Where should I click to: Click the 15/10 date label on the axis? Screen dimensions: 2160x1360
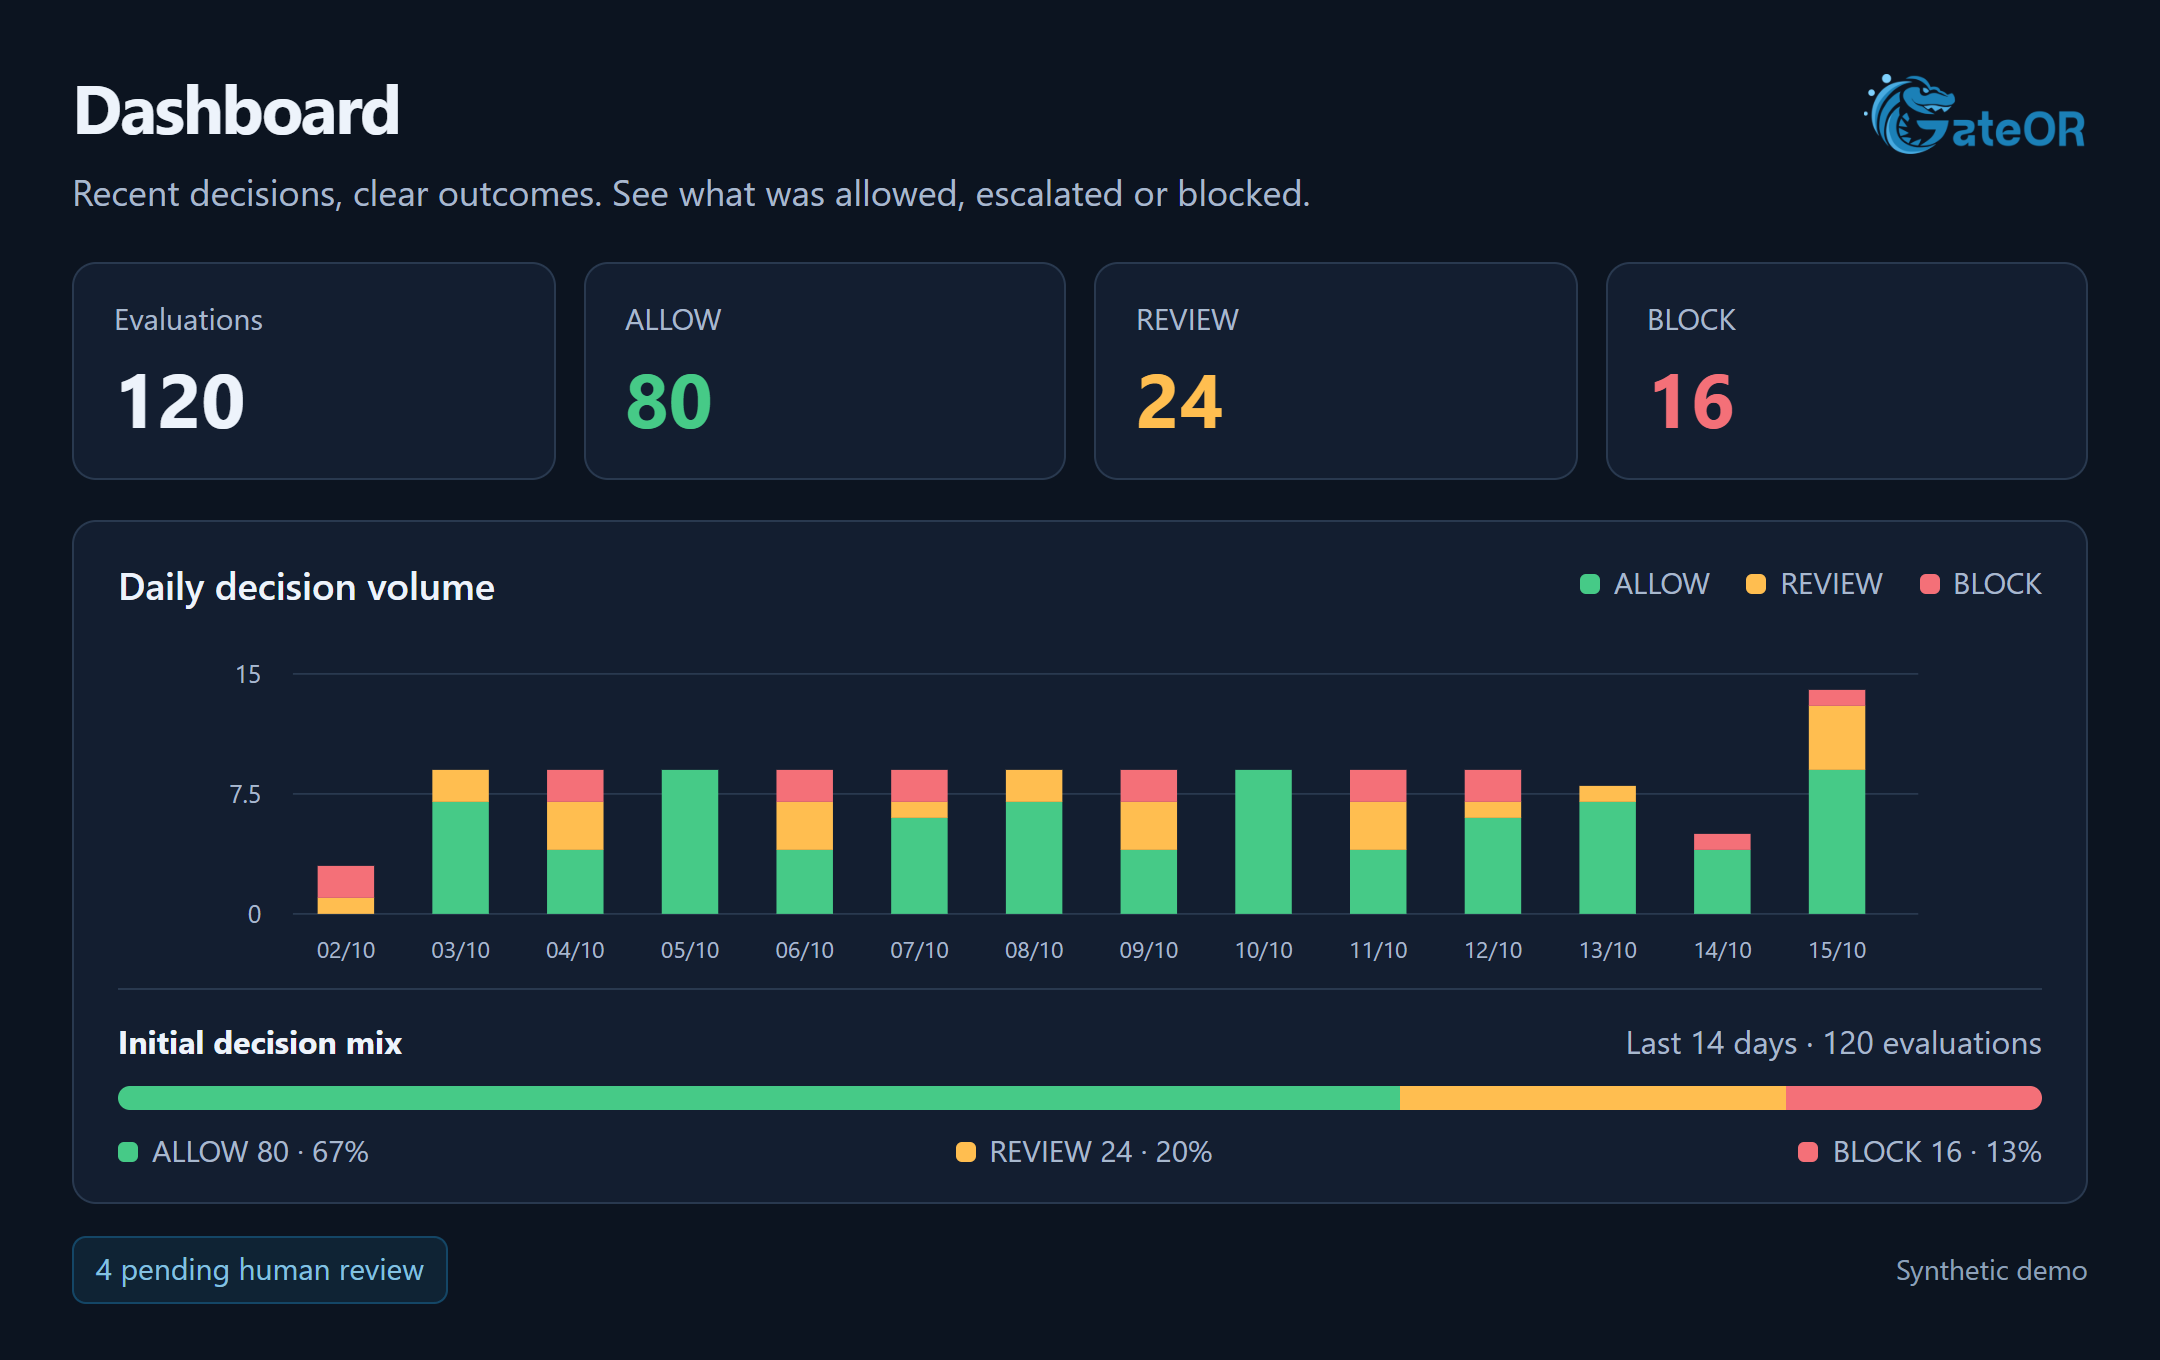[x=1837, y=950]
